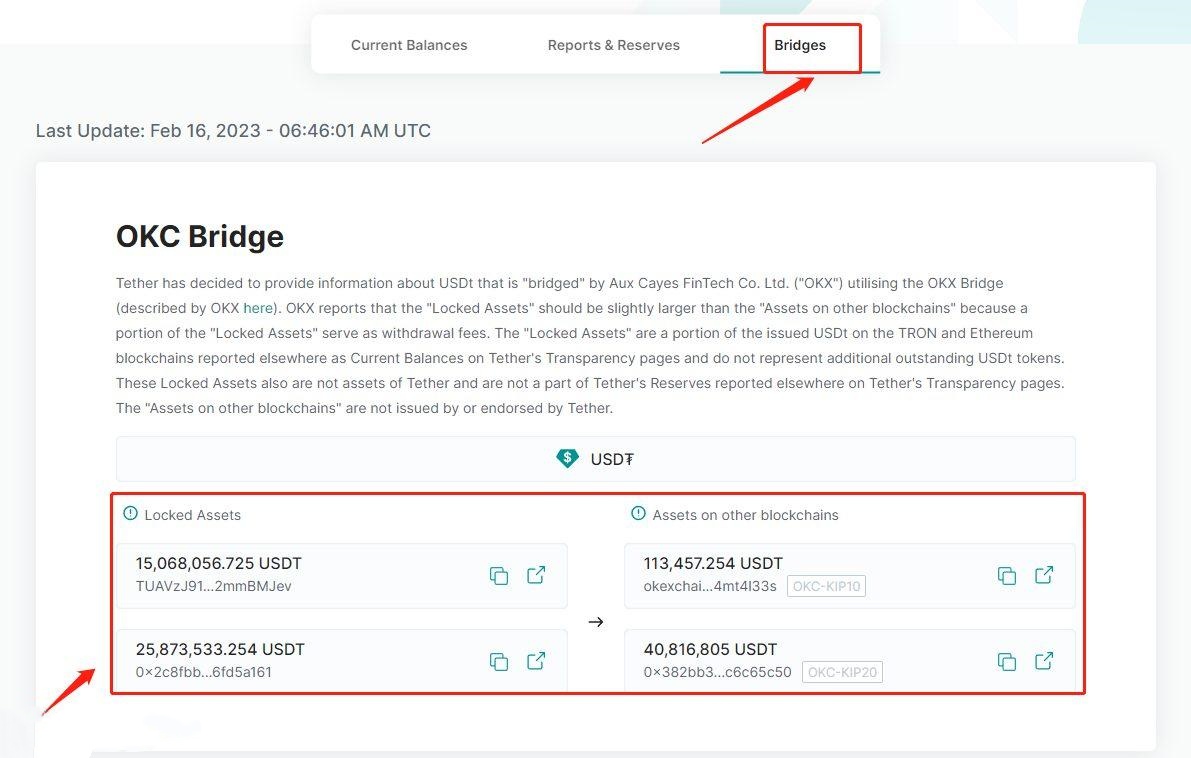Image resolution: width=1191 pixels, height=758 pixels.
Task: Copy the TUAVzJ91...2mmBMJev locked asset address
Action: (499, 576)
